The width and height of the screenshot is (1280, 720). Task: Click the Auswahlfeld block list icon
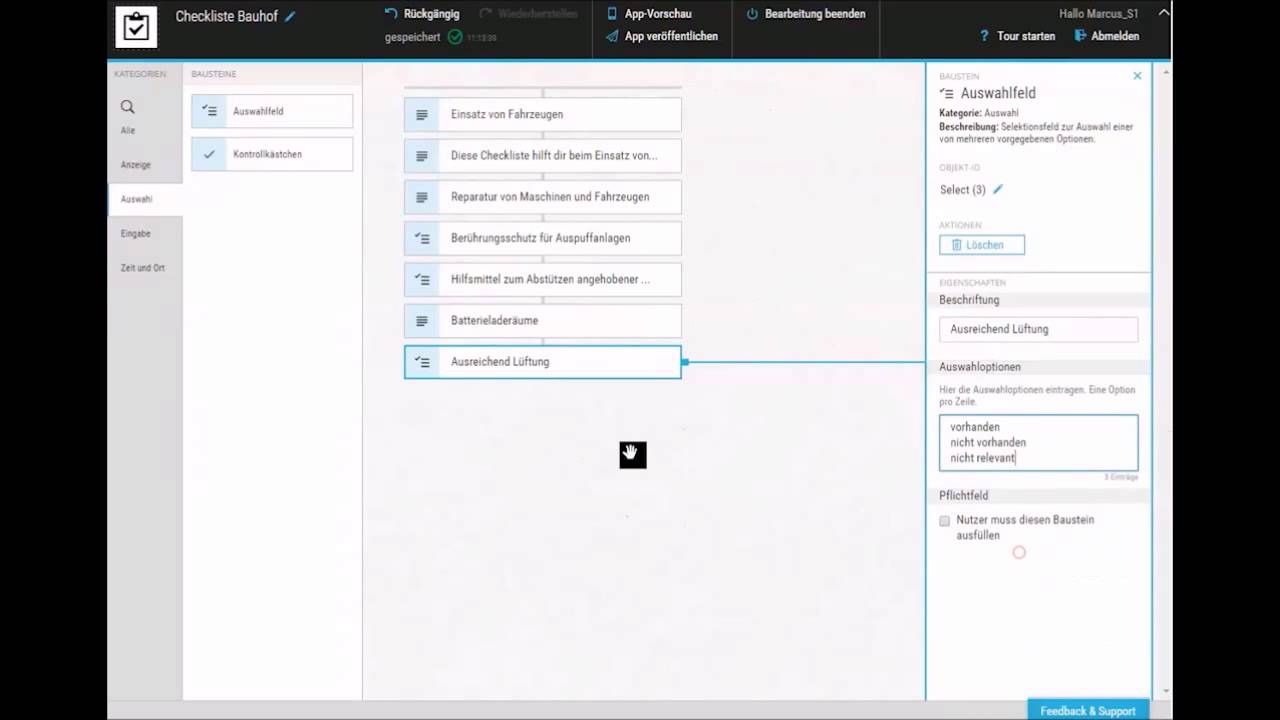coord(209,111)
